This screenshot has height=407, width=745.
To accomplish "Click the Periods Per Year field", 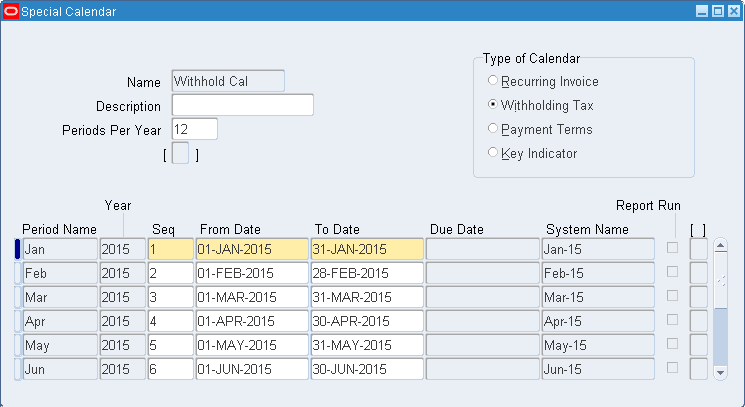I will (x=194, y=129).
